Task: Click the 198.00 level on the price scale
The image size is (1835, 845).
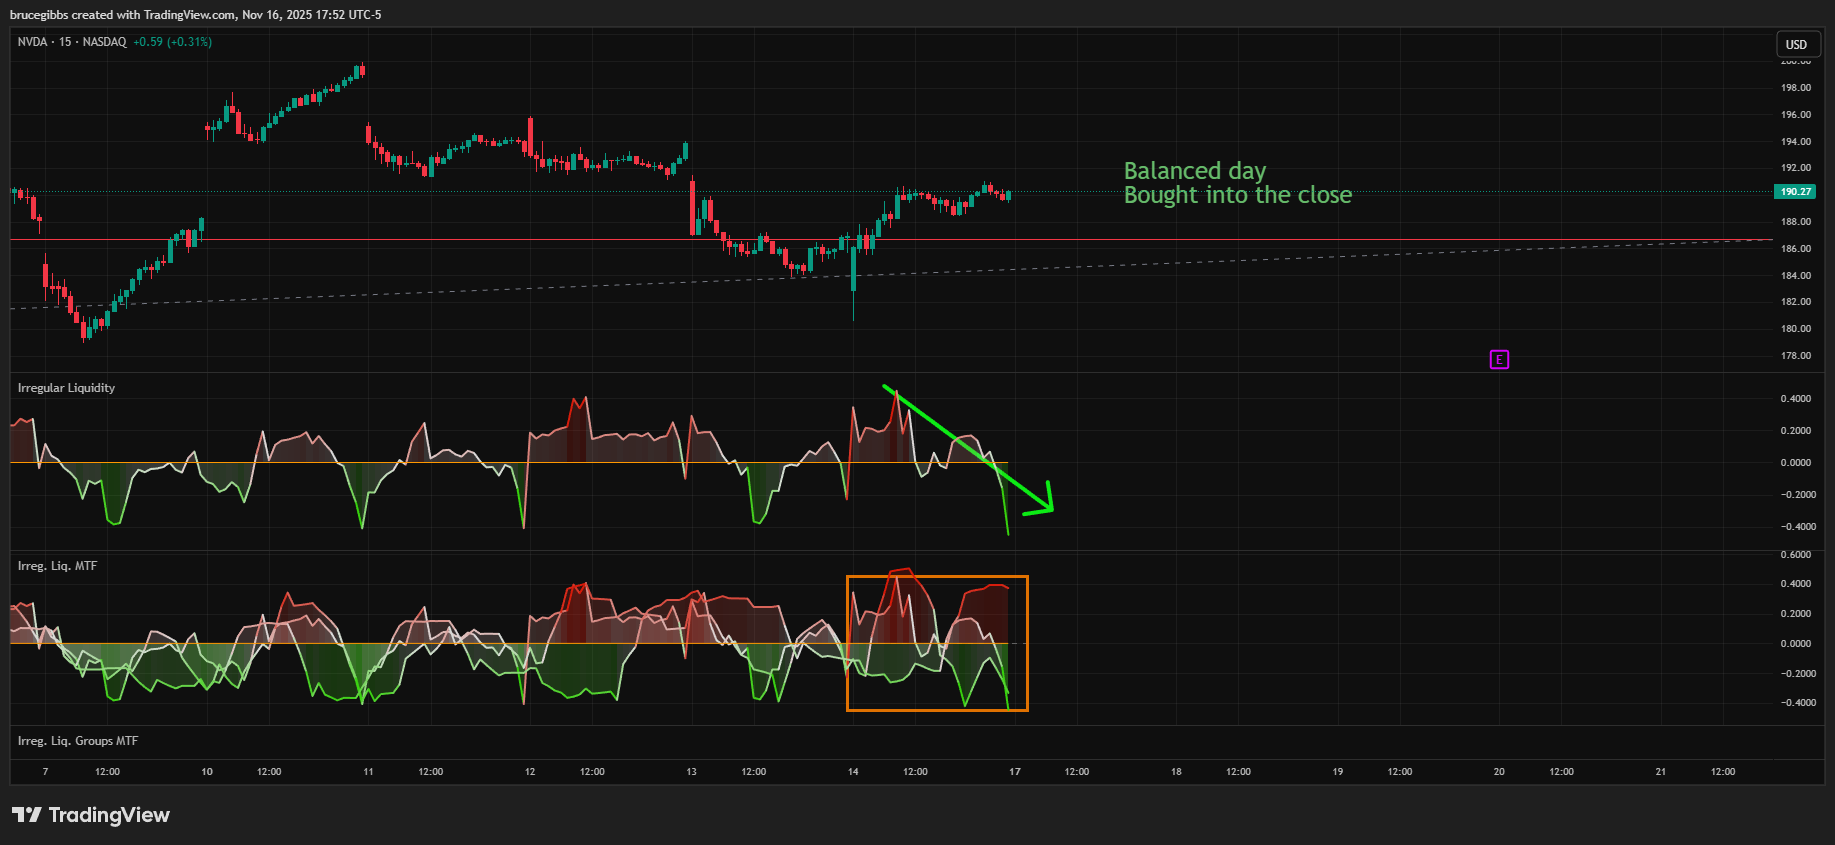Action: (x=1795, y=88)
